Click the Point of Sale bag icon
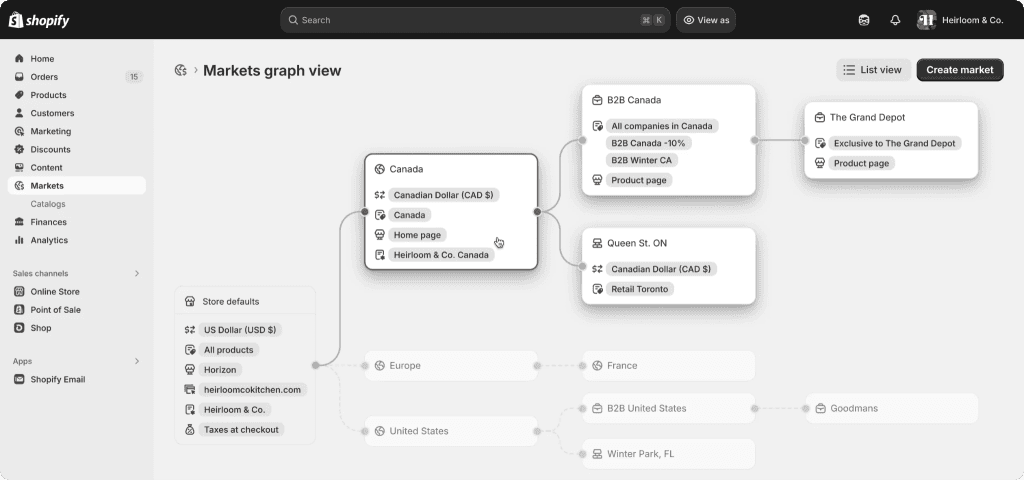Image resolution: width=1024 pixels, height=480 pixels. 19,310
